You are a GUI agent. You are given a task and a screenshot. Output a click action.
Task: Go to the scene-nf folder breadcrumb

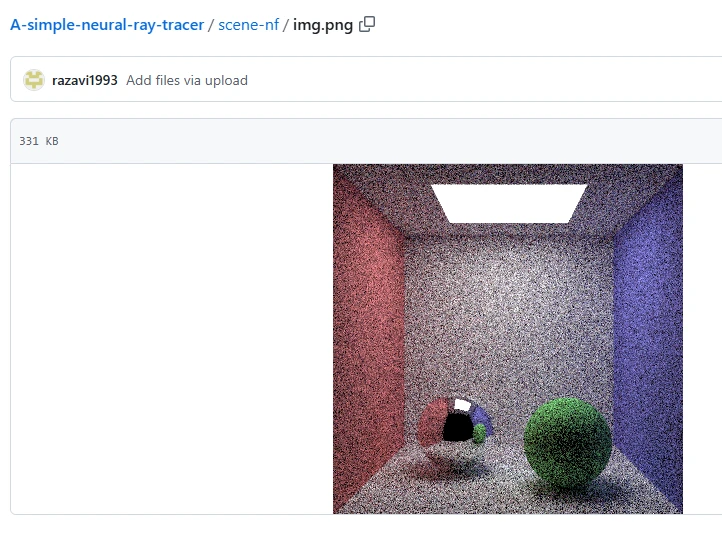point(248,24)
